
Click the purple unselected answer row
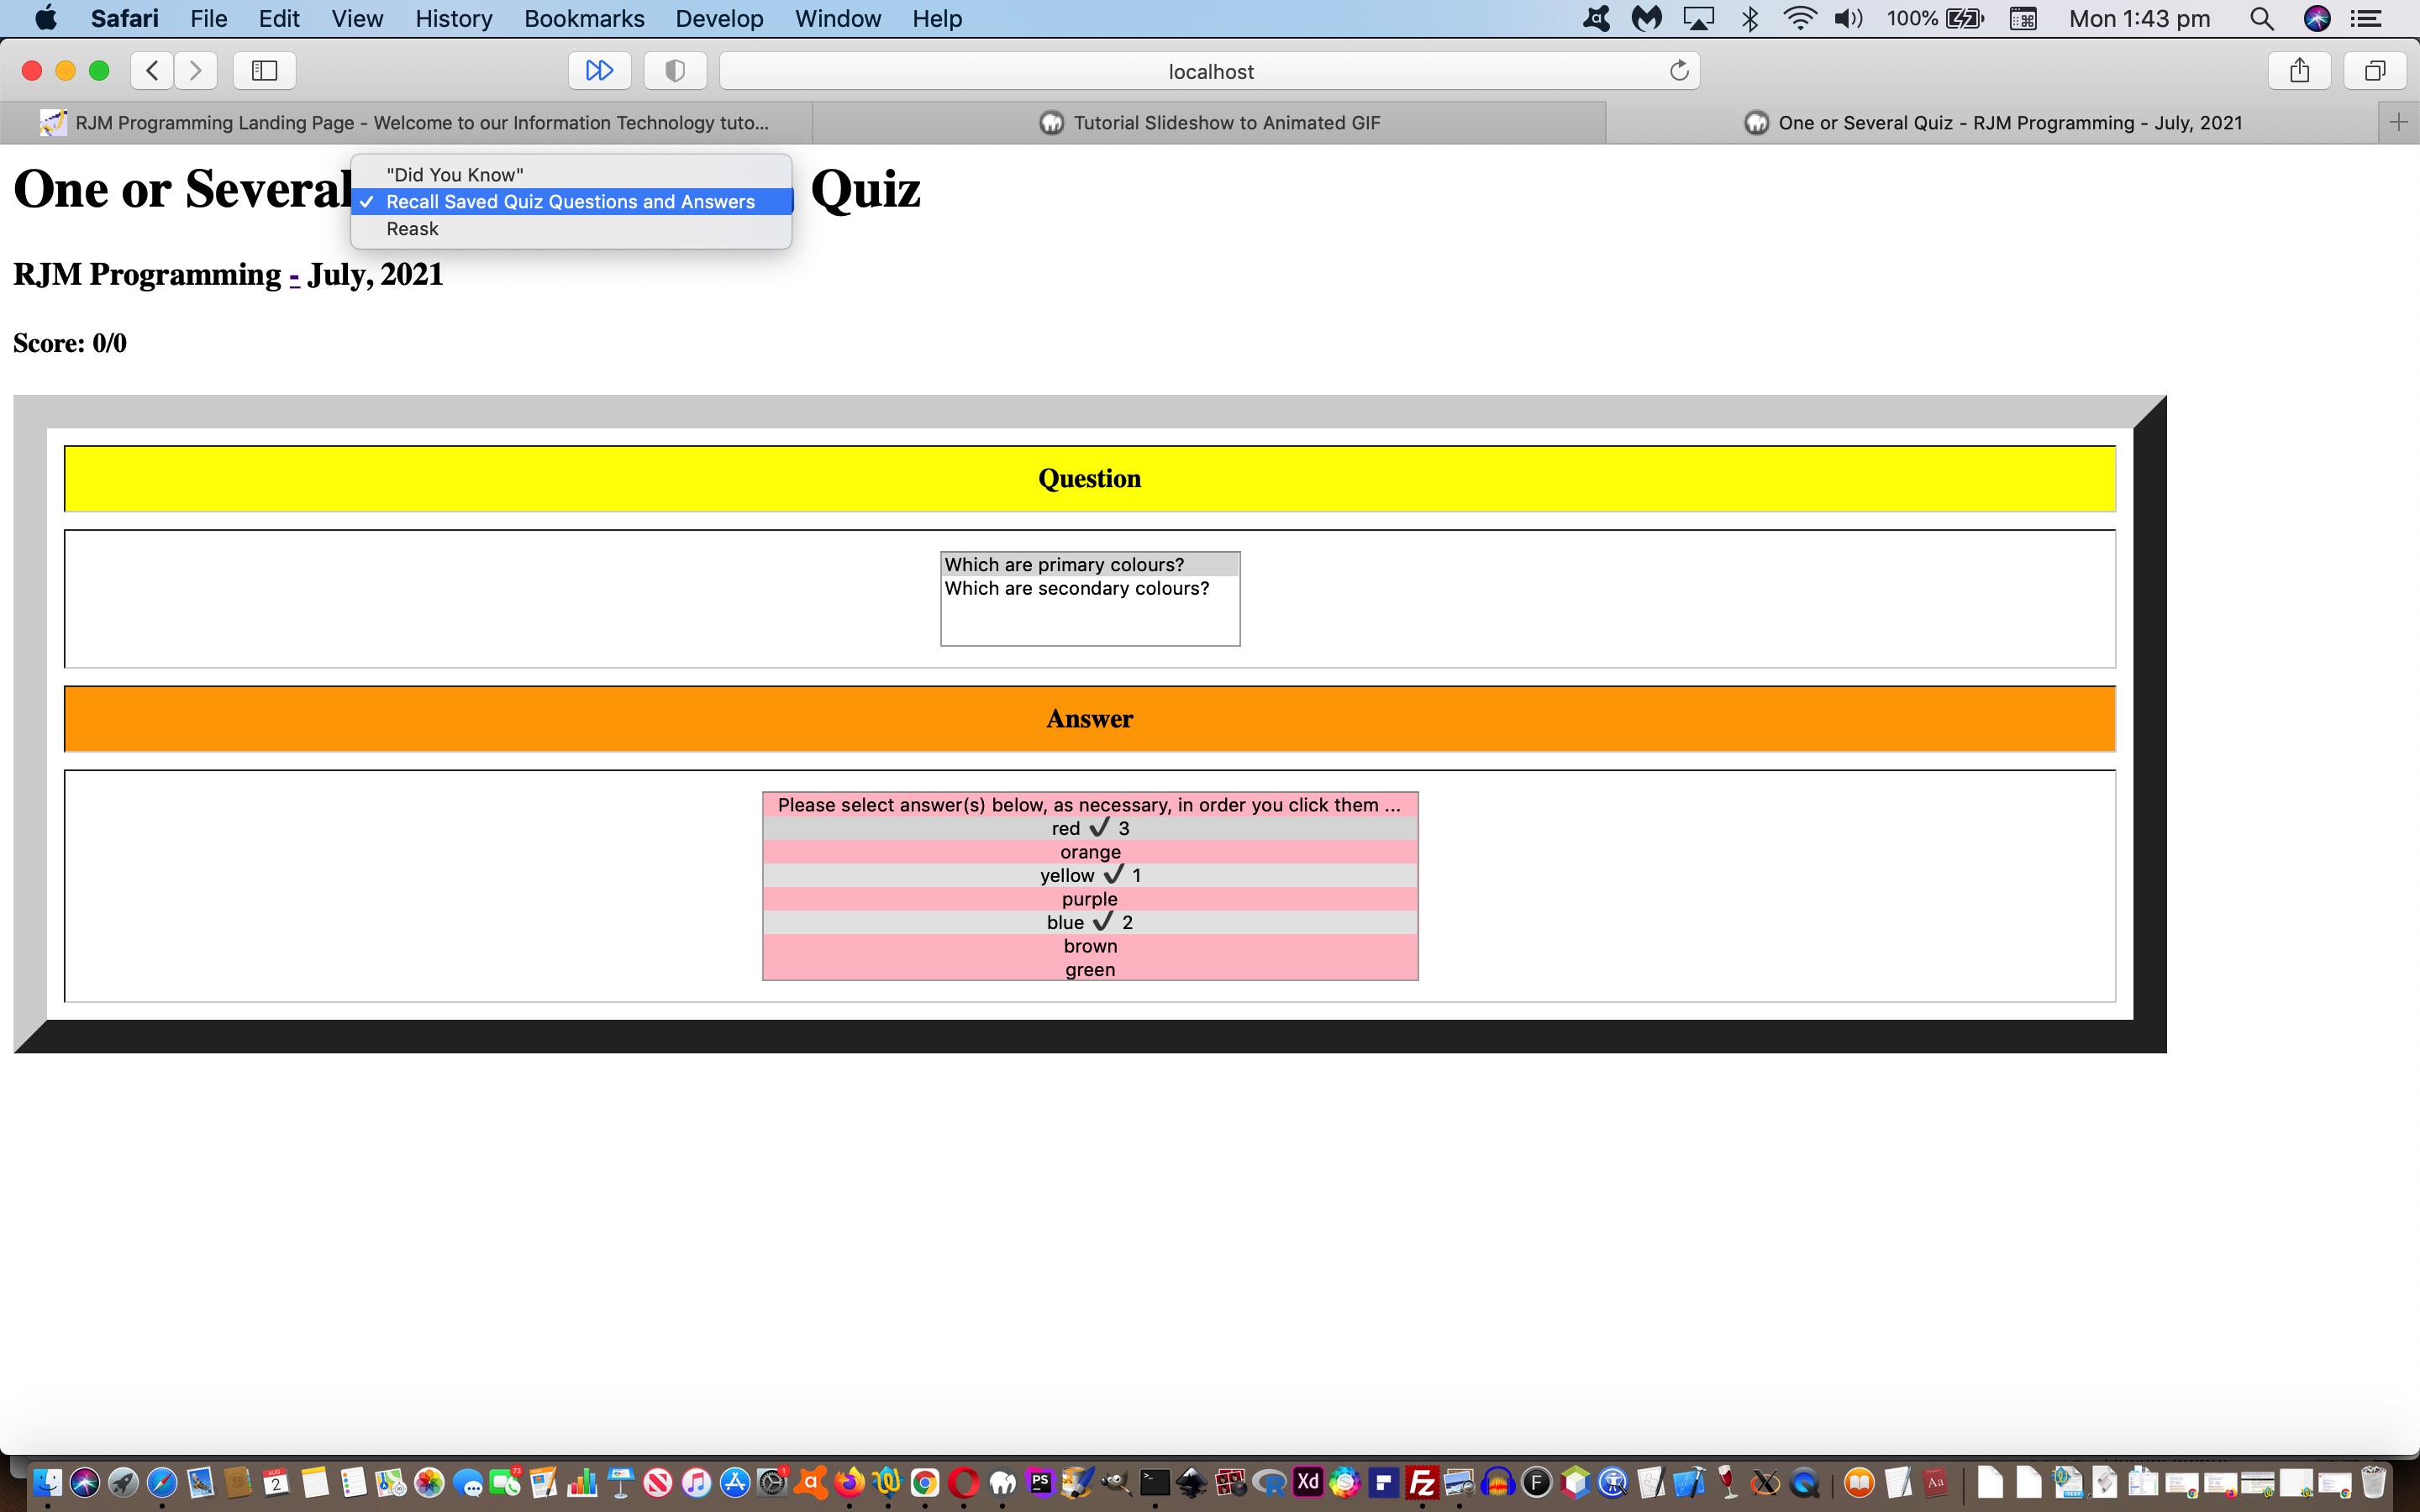(x=1089, y=899)
